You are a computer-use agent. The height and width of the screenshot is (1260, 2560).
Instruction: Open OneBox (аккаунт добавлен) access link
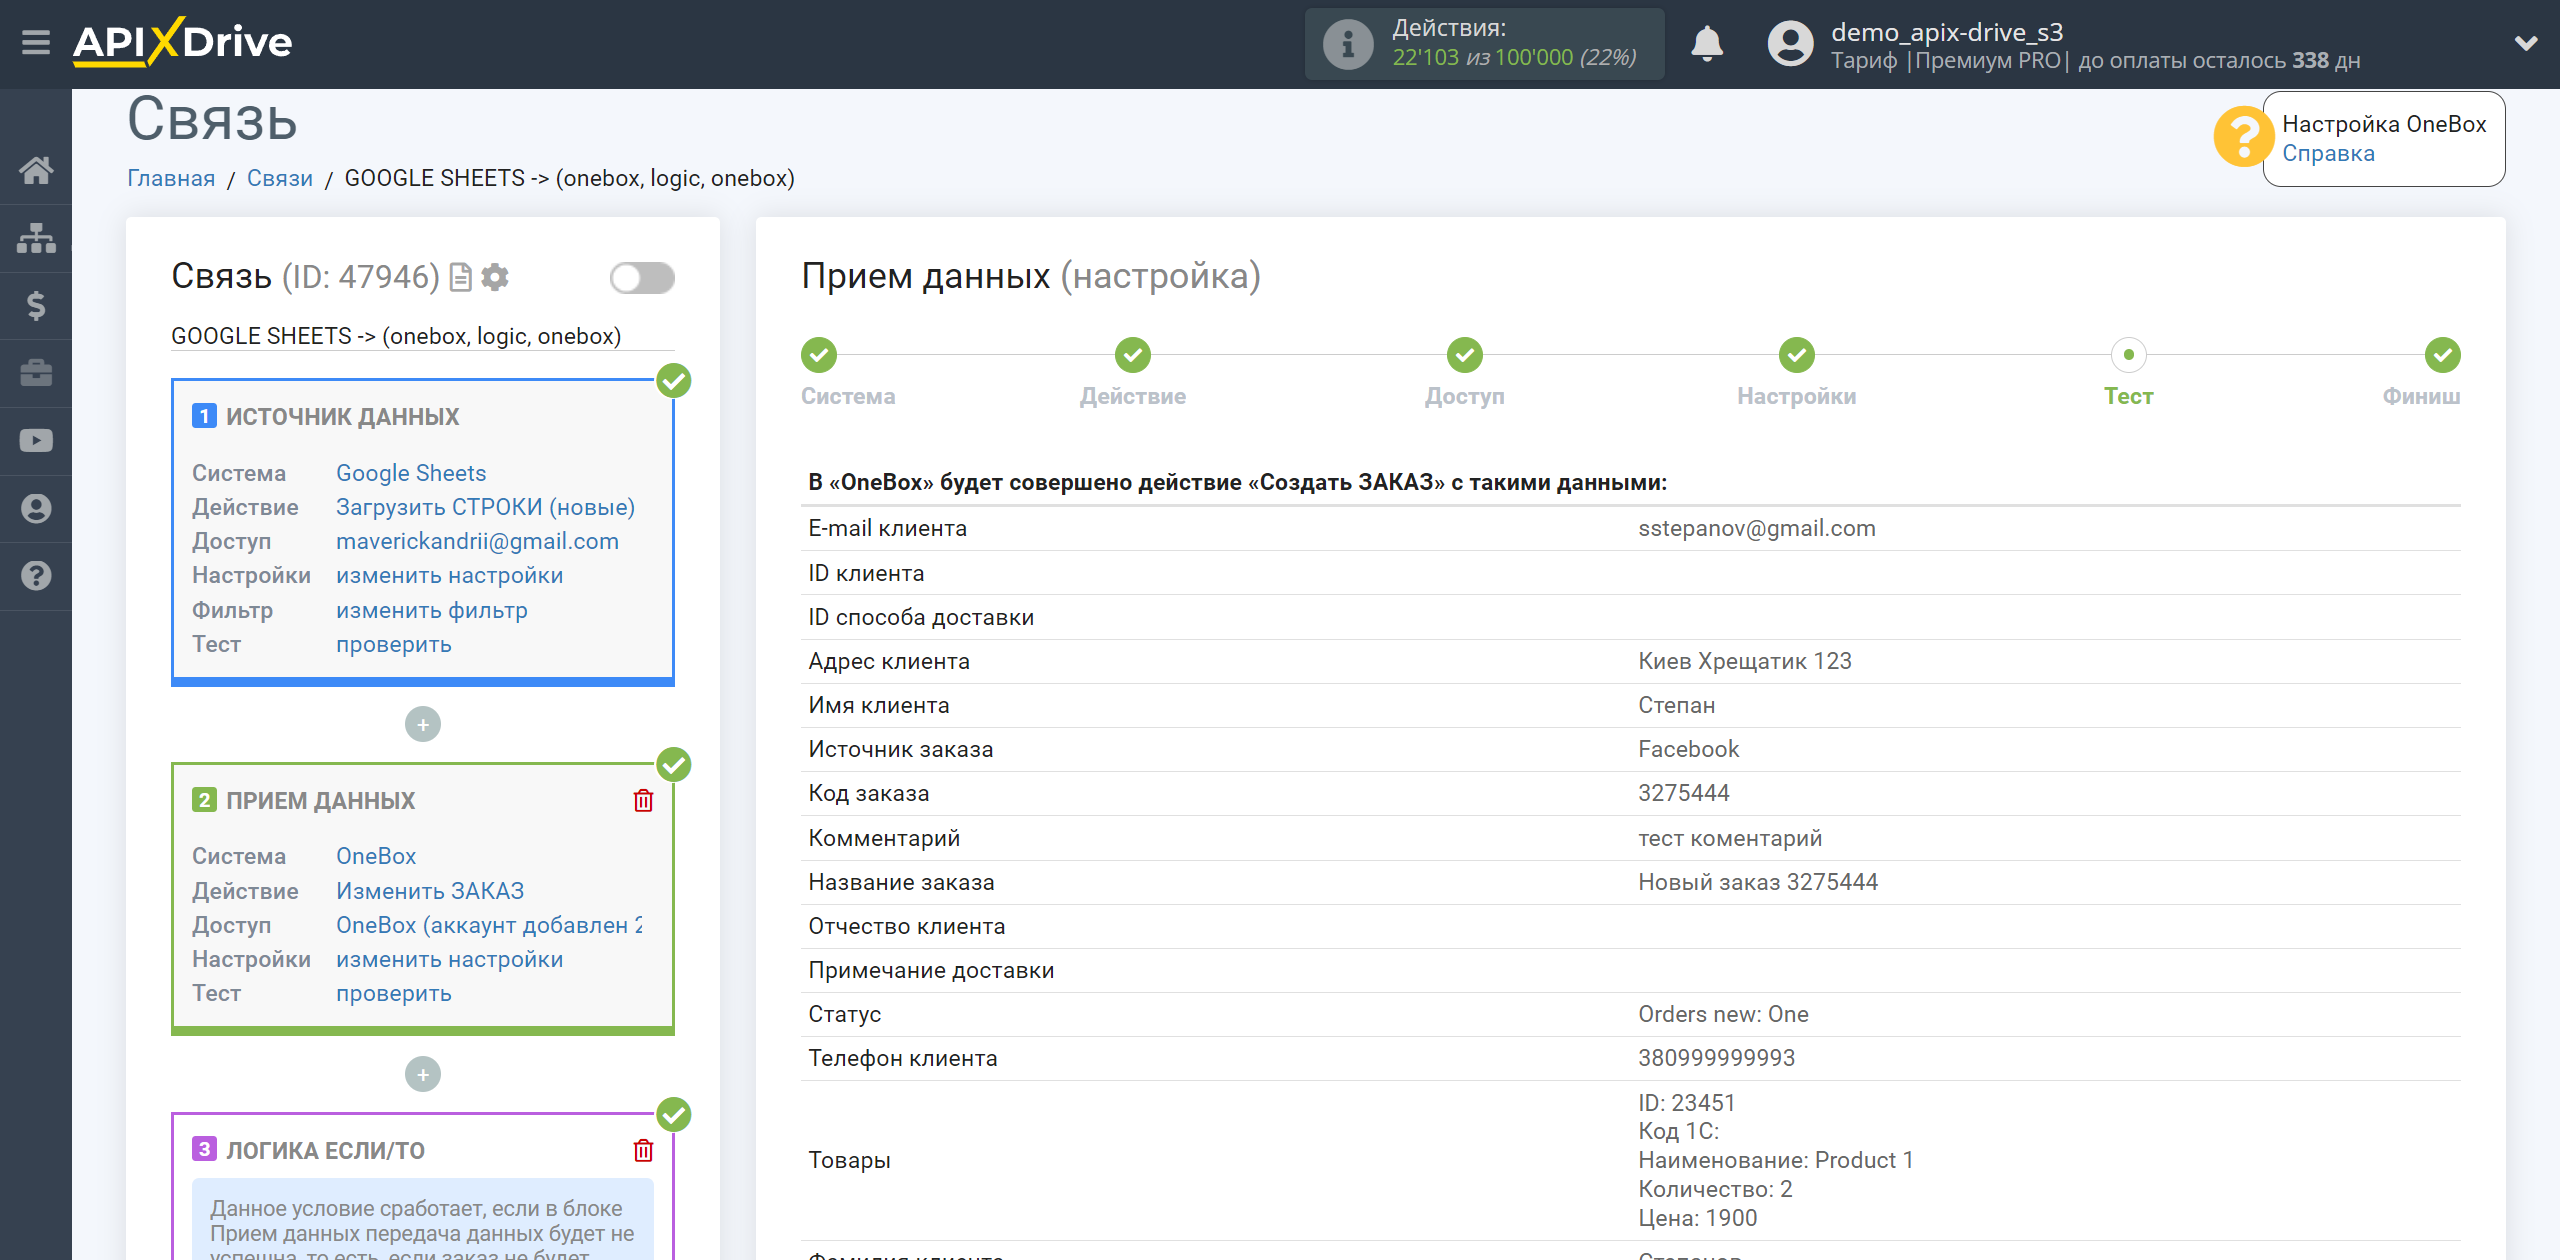tap(489, 925)
